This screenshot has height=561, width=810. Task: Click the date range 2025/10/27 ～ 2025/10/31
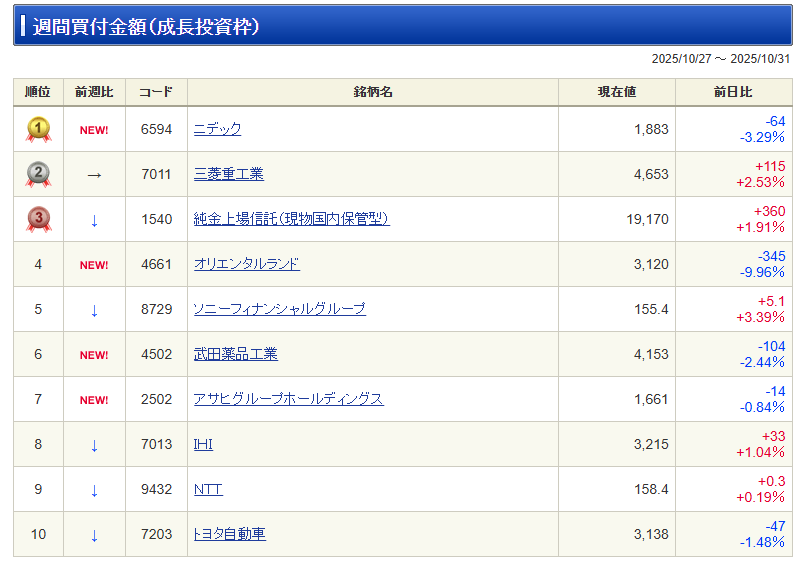tap(721, 59)
